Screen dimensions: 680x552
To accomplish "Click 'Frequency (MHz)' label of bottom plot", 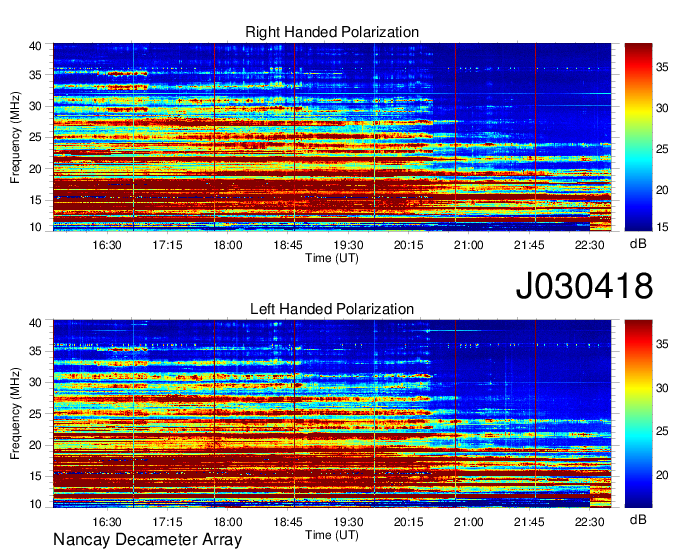I will (x=15, y=414).
